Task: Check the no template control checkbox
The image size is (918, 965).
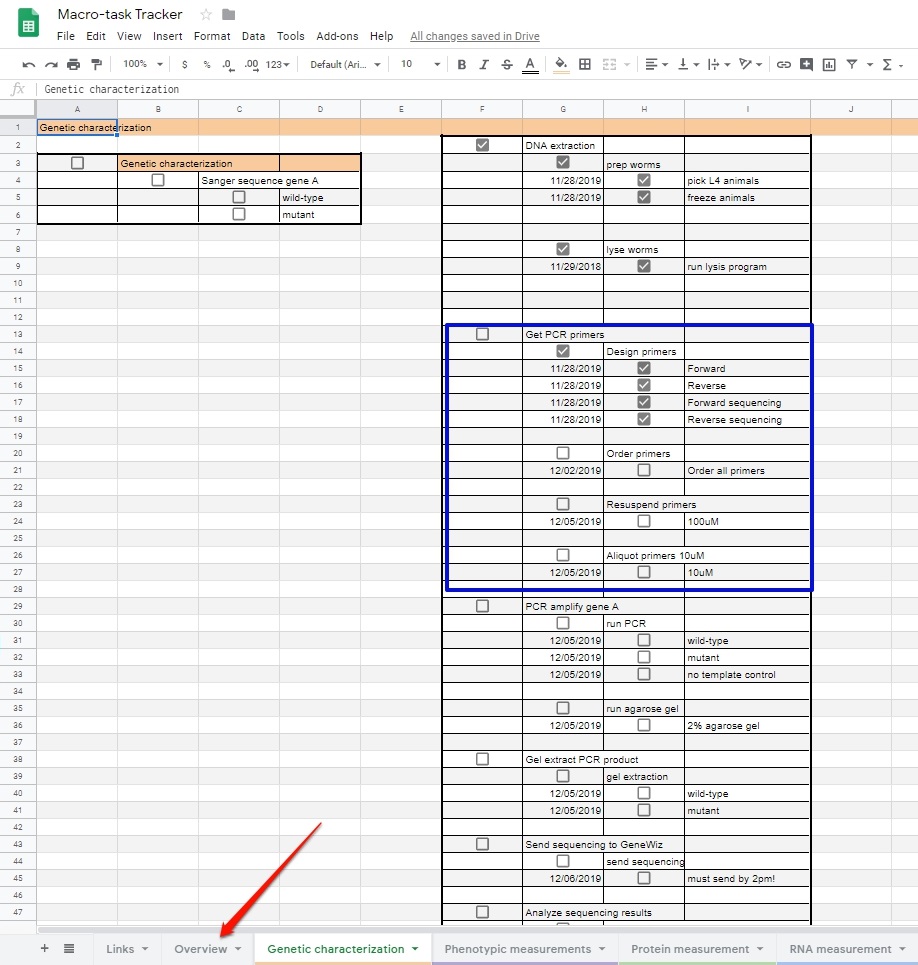Action: pyautogui.click(x=644, y=674)
